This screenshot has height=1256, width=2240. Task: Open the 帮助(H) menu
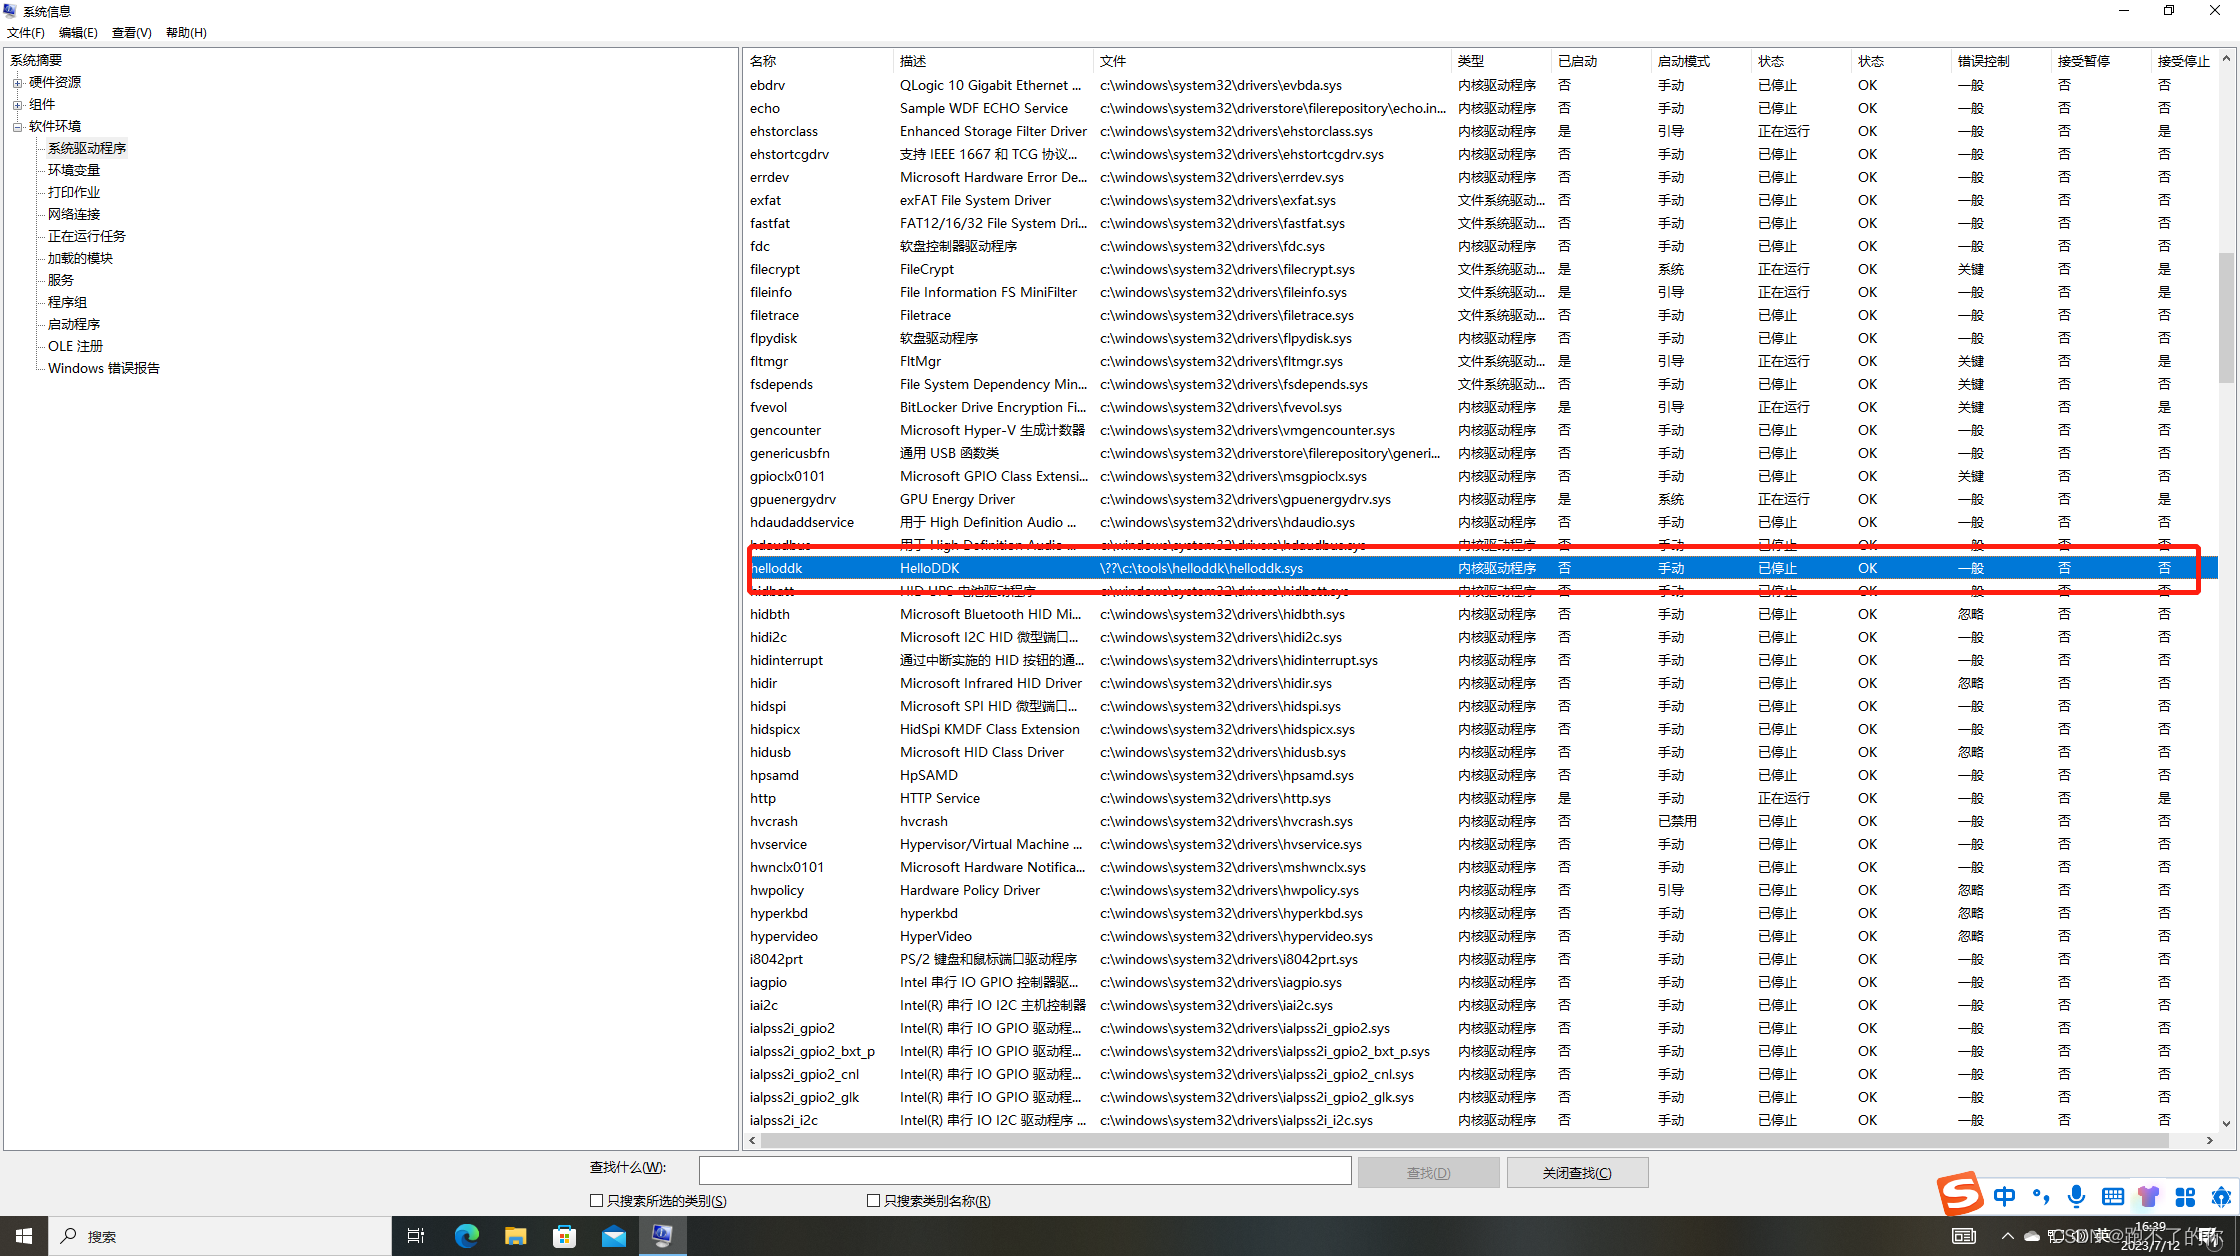[x=186, y=32]
